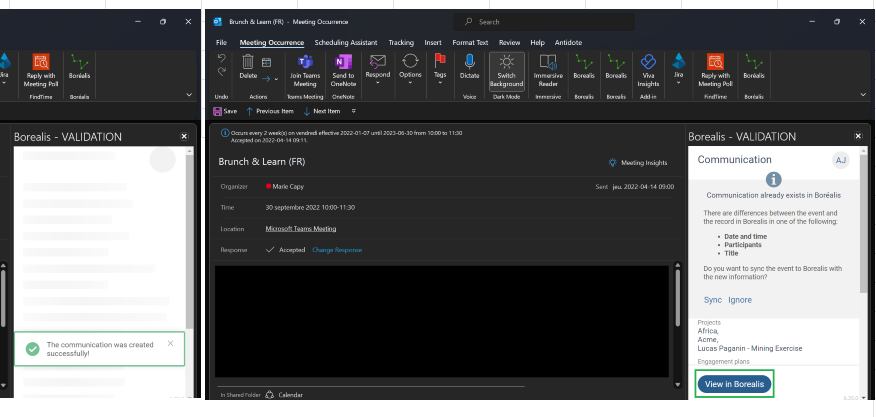The image size is (876, 417).
Task: Switch to Scheduling Assistant tab
Action: [x=345, y=43]
